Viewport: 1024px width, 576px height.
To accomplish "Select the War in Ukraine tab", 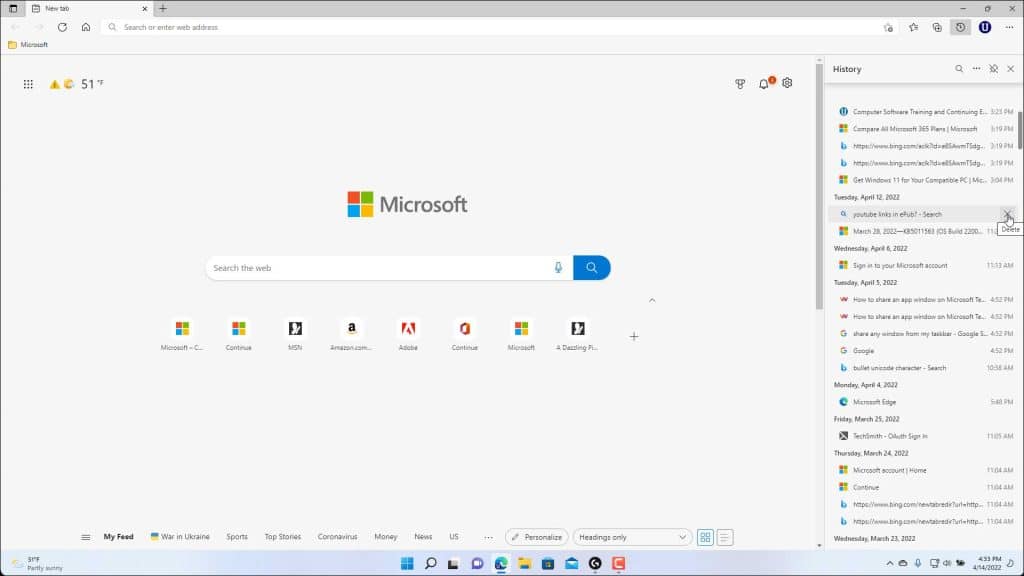I will (180, 537).
